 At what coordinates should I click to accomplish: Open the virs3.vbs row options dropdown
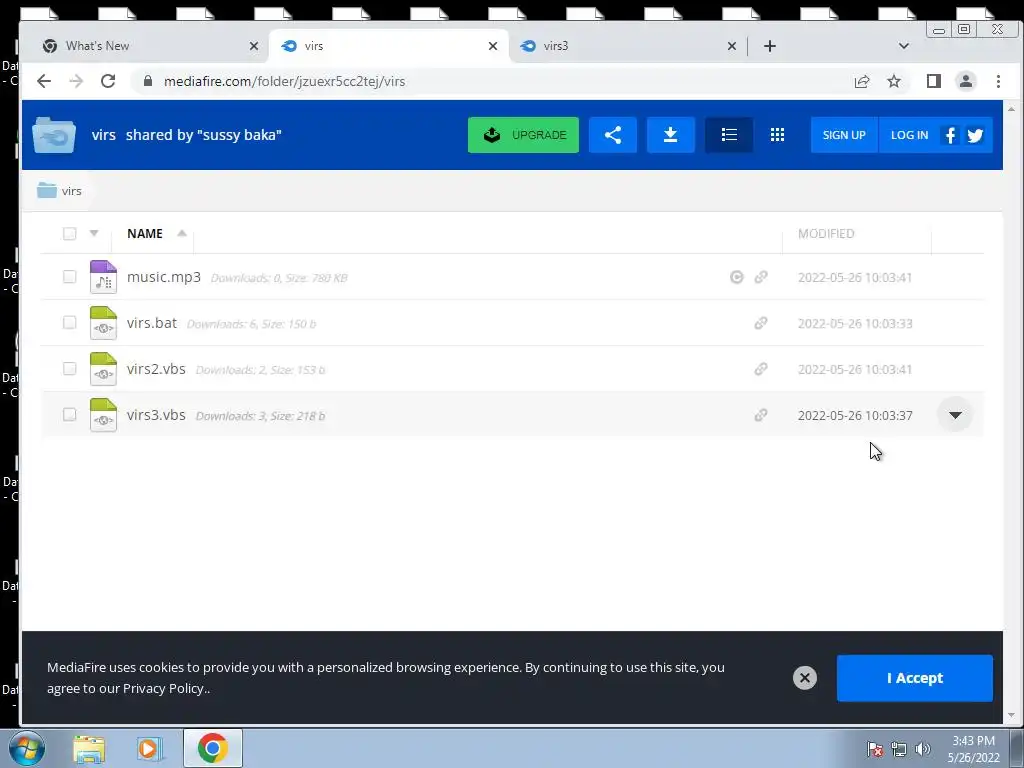coord(955,415)
